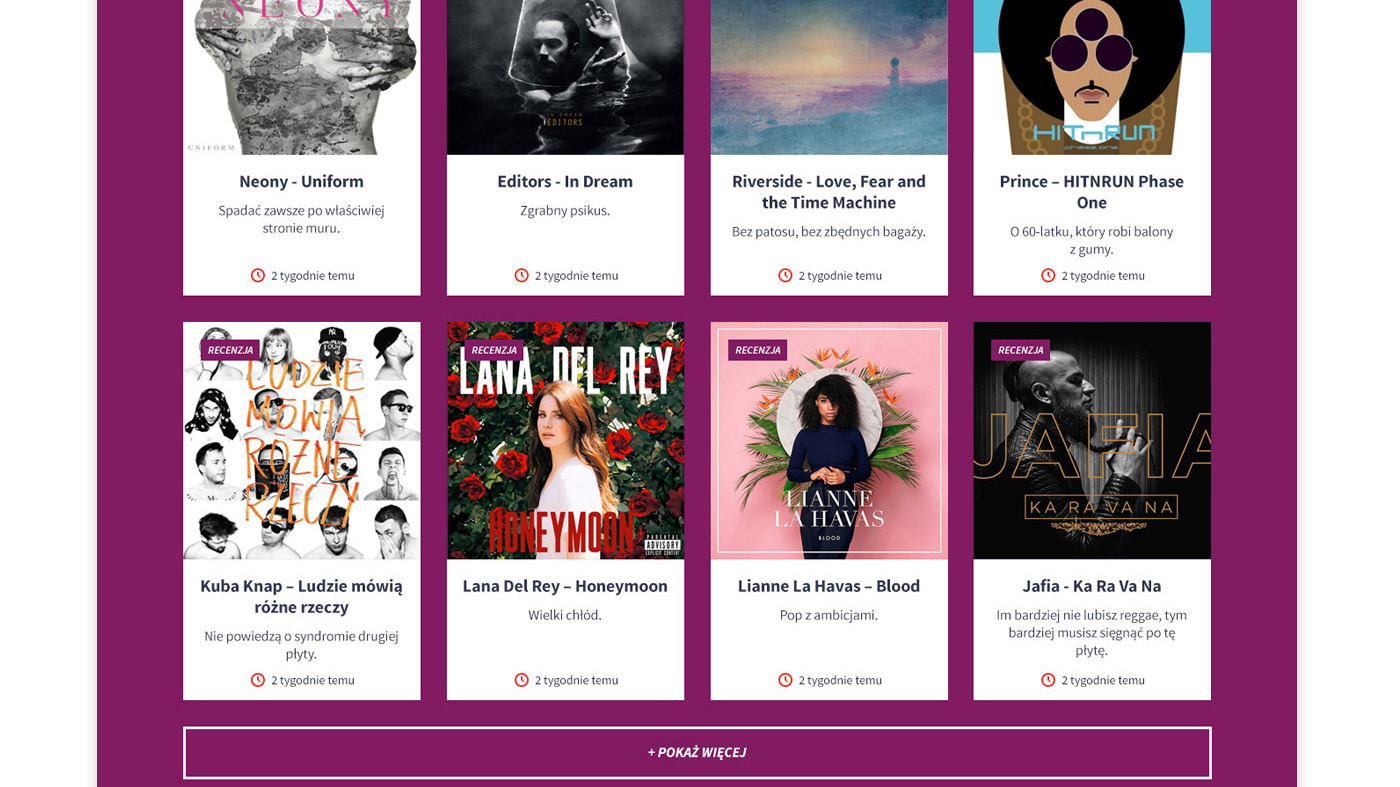Open Prince – HITNRUN Phase One title
Screen dimensions: 1400x787
coord(1092,192)
